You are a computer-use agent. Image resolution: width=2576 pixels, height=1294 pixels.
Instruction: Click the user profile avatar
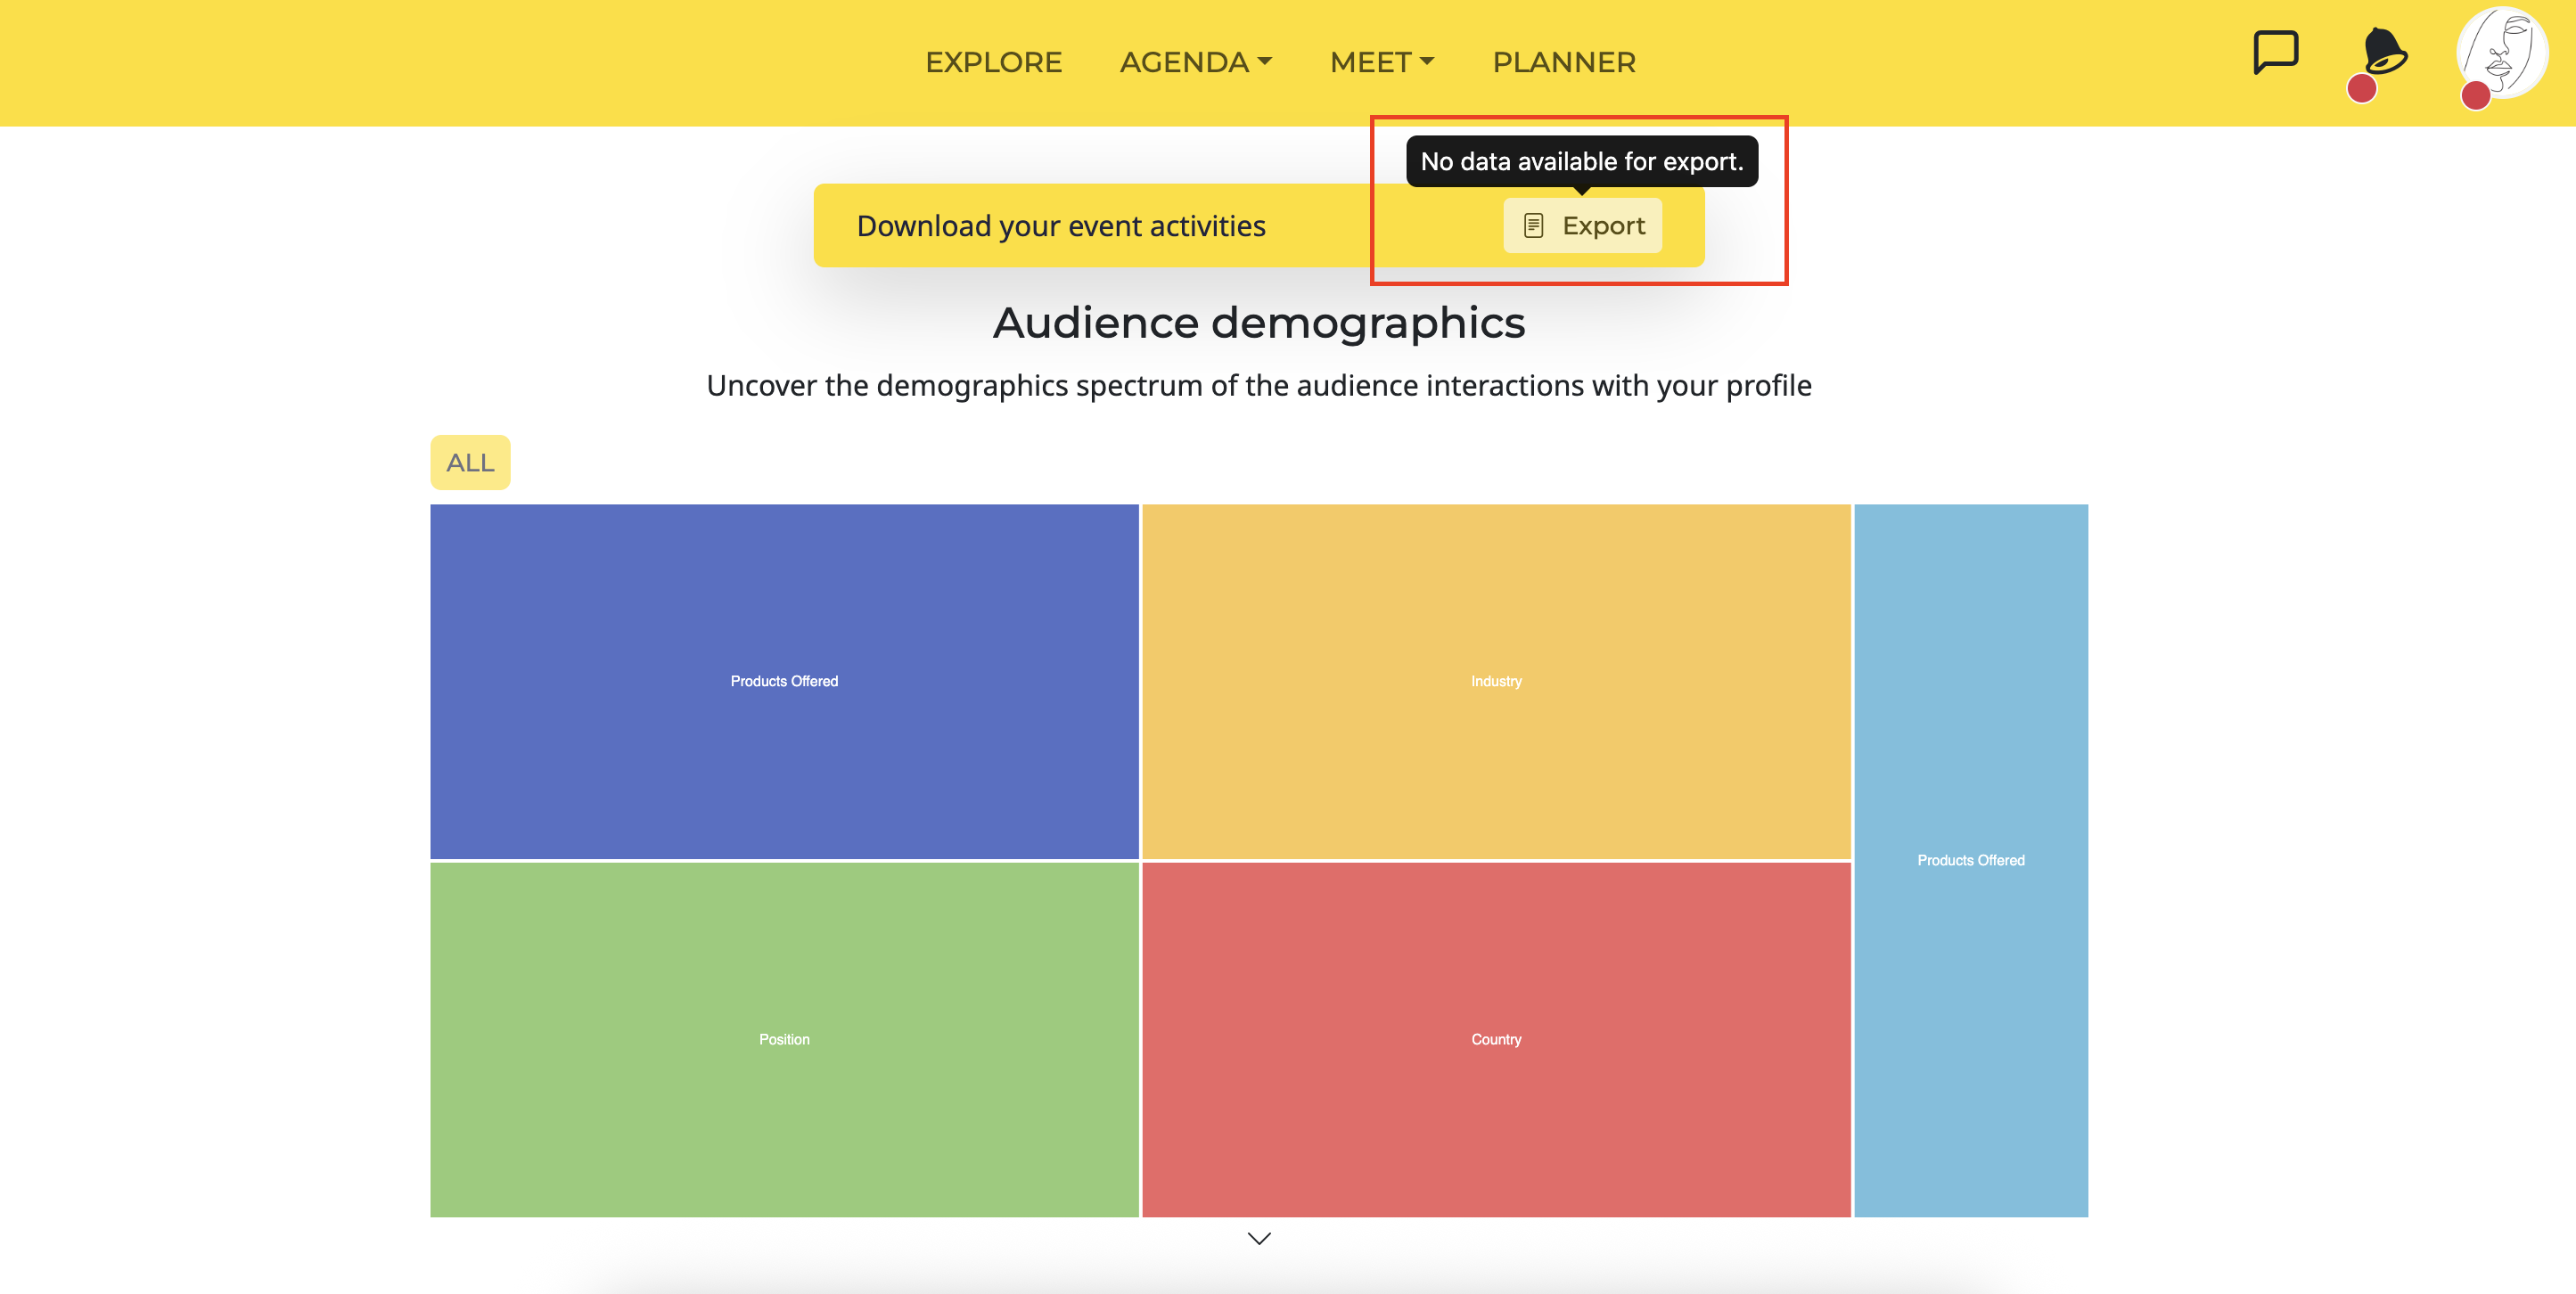2502,52
